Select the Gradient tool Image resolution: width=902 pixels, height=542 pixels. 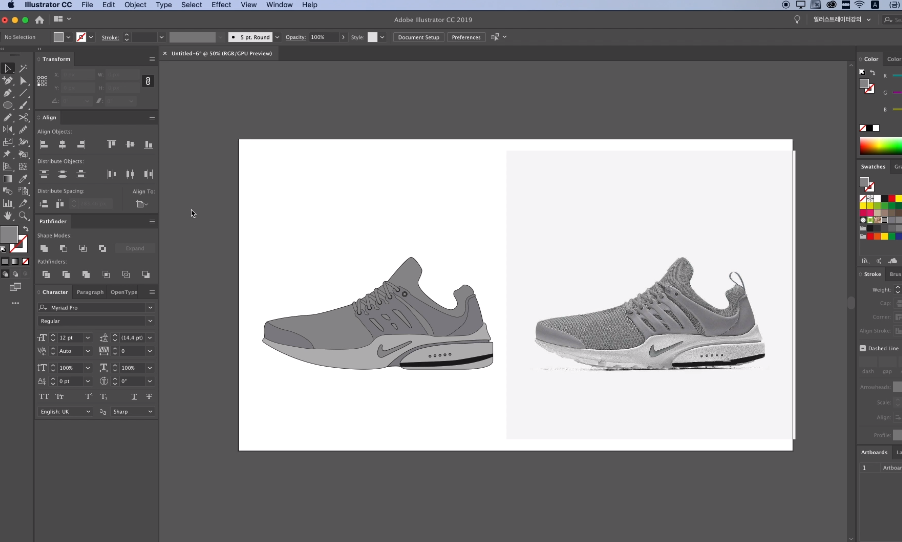[x=7, y=178]
